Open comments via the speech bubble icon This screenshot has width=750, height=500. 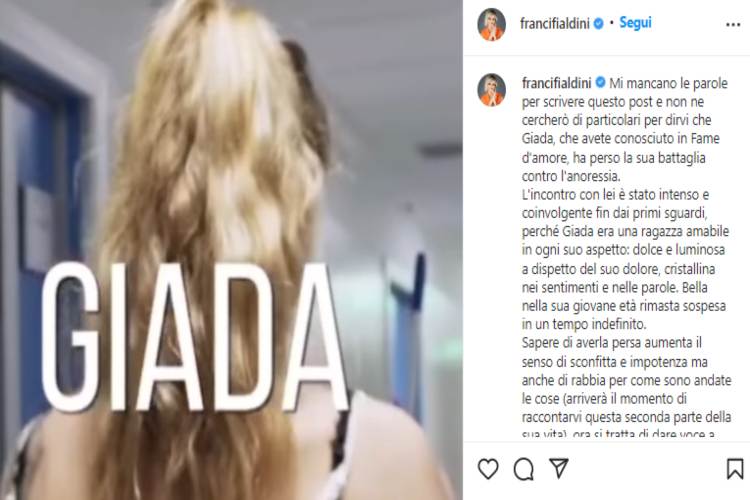(x=523, y=469)
